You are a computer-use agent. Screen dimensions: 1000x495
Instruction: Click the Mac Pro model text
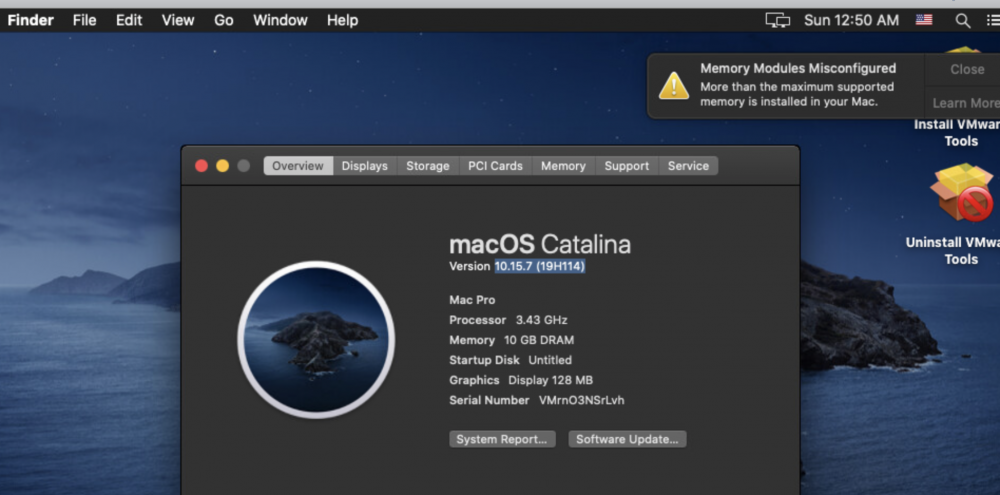coord(472,300)
